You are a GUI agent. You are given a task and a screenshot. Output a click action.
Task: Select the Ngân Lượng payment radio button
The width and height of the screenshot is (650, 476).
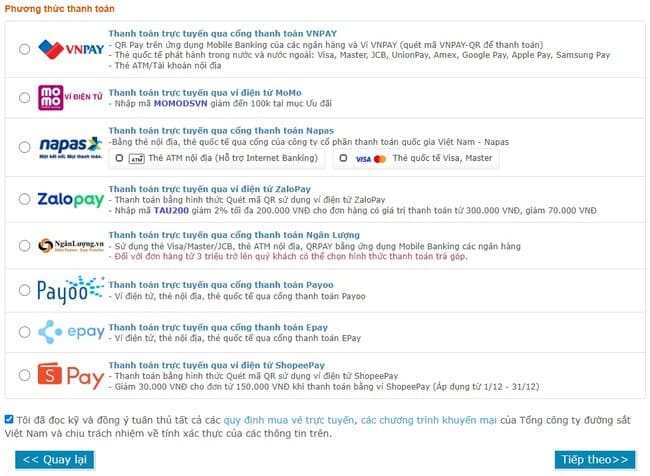tap(24, 245)
